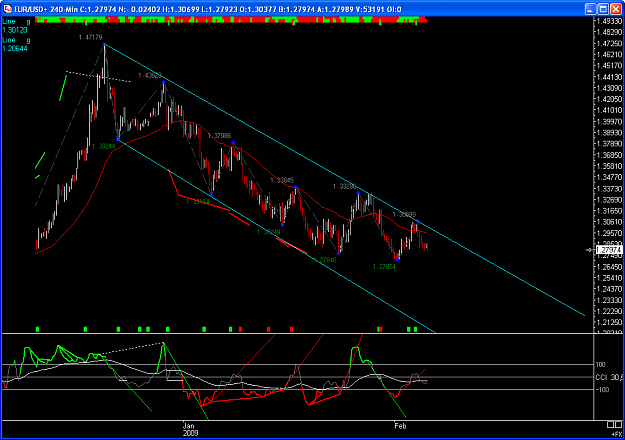Image resolution: width=625 pixels, height=440 pixels.
Task: Click the EUR/USD chart window icon
Action: pyautogui.click(x=7, y=9)
